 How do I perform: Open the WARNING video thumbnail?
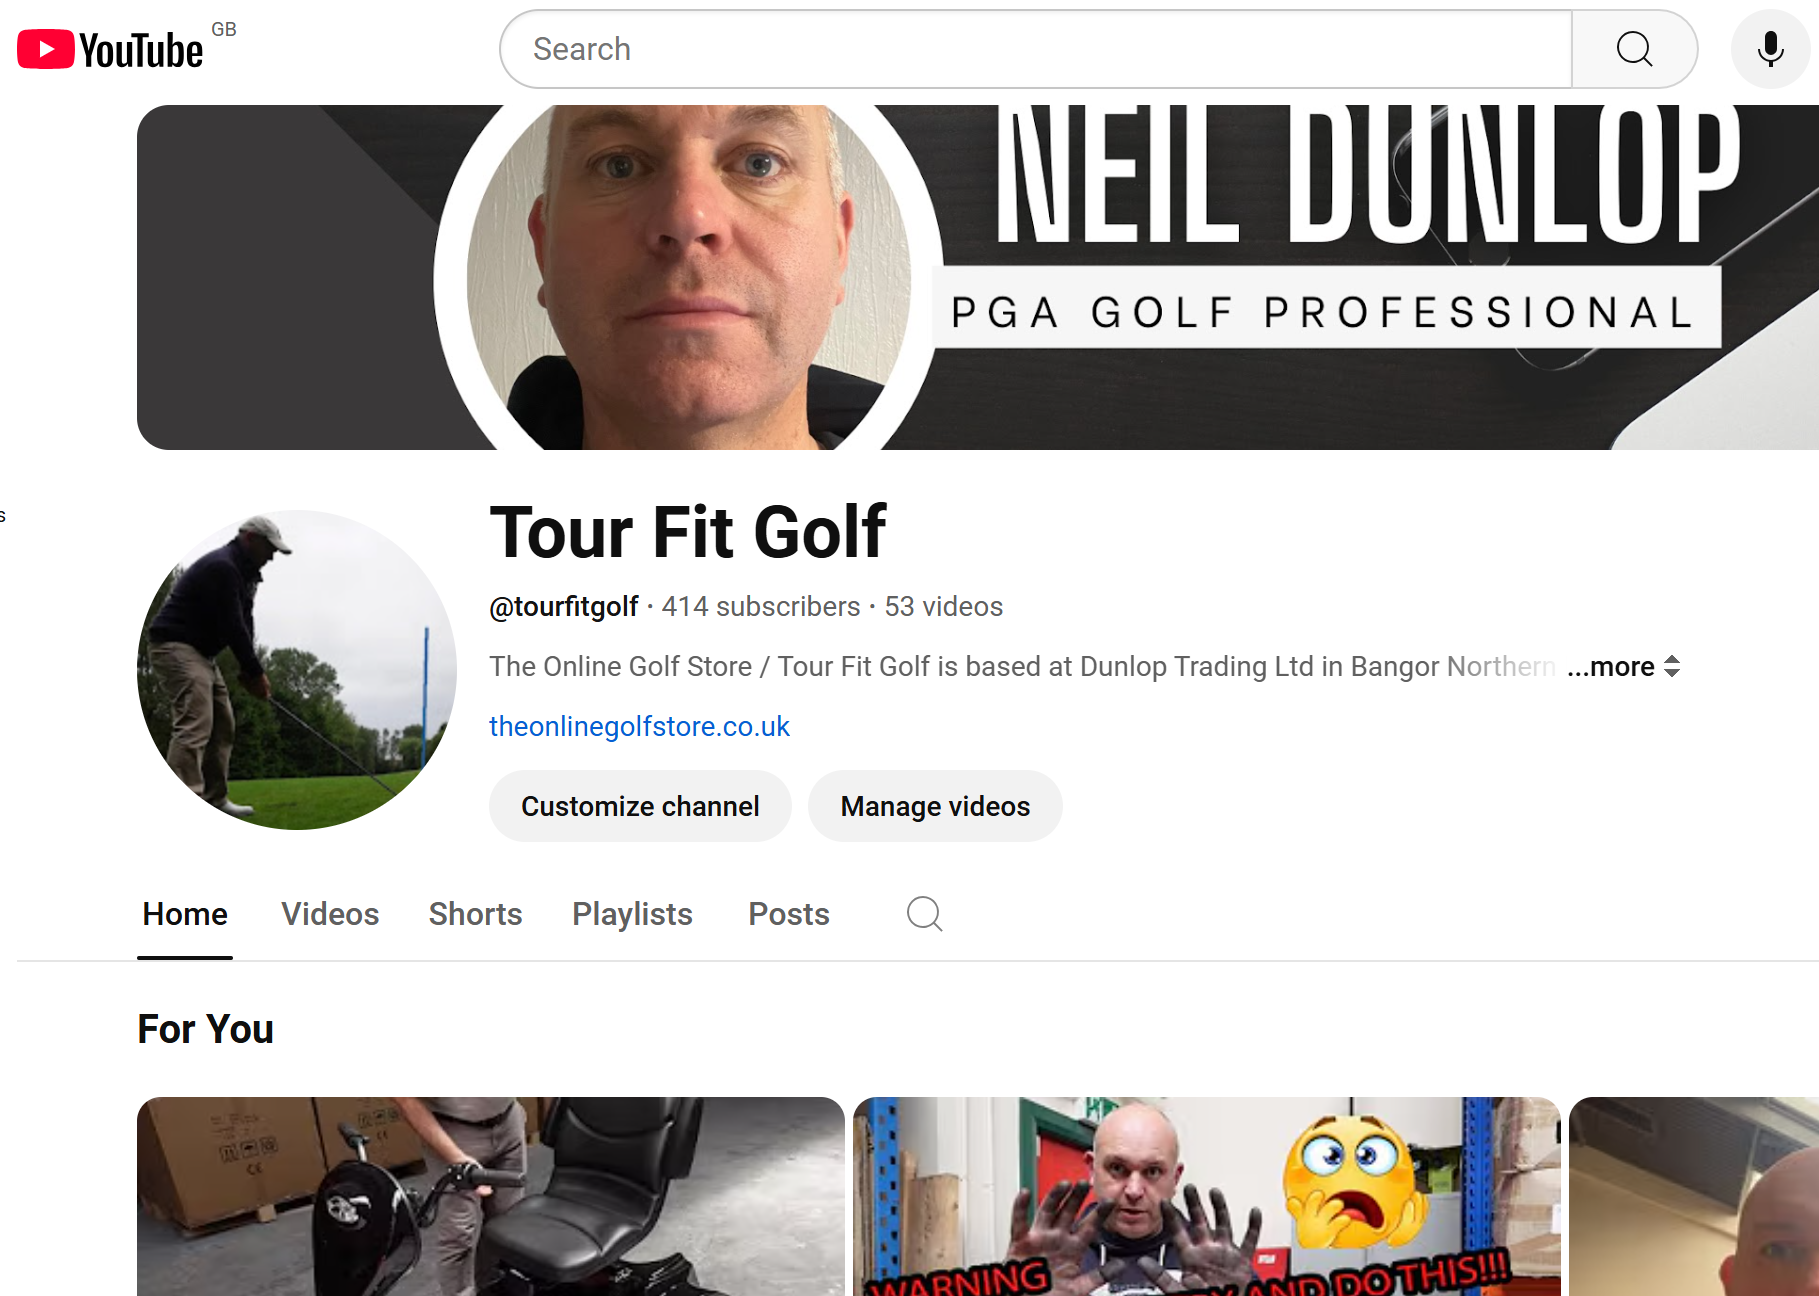1207,1196
